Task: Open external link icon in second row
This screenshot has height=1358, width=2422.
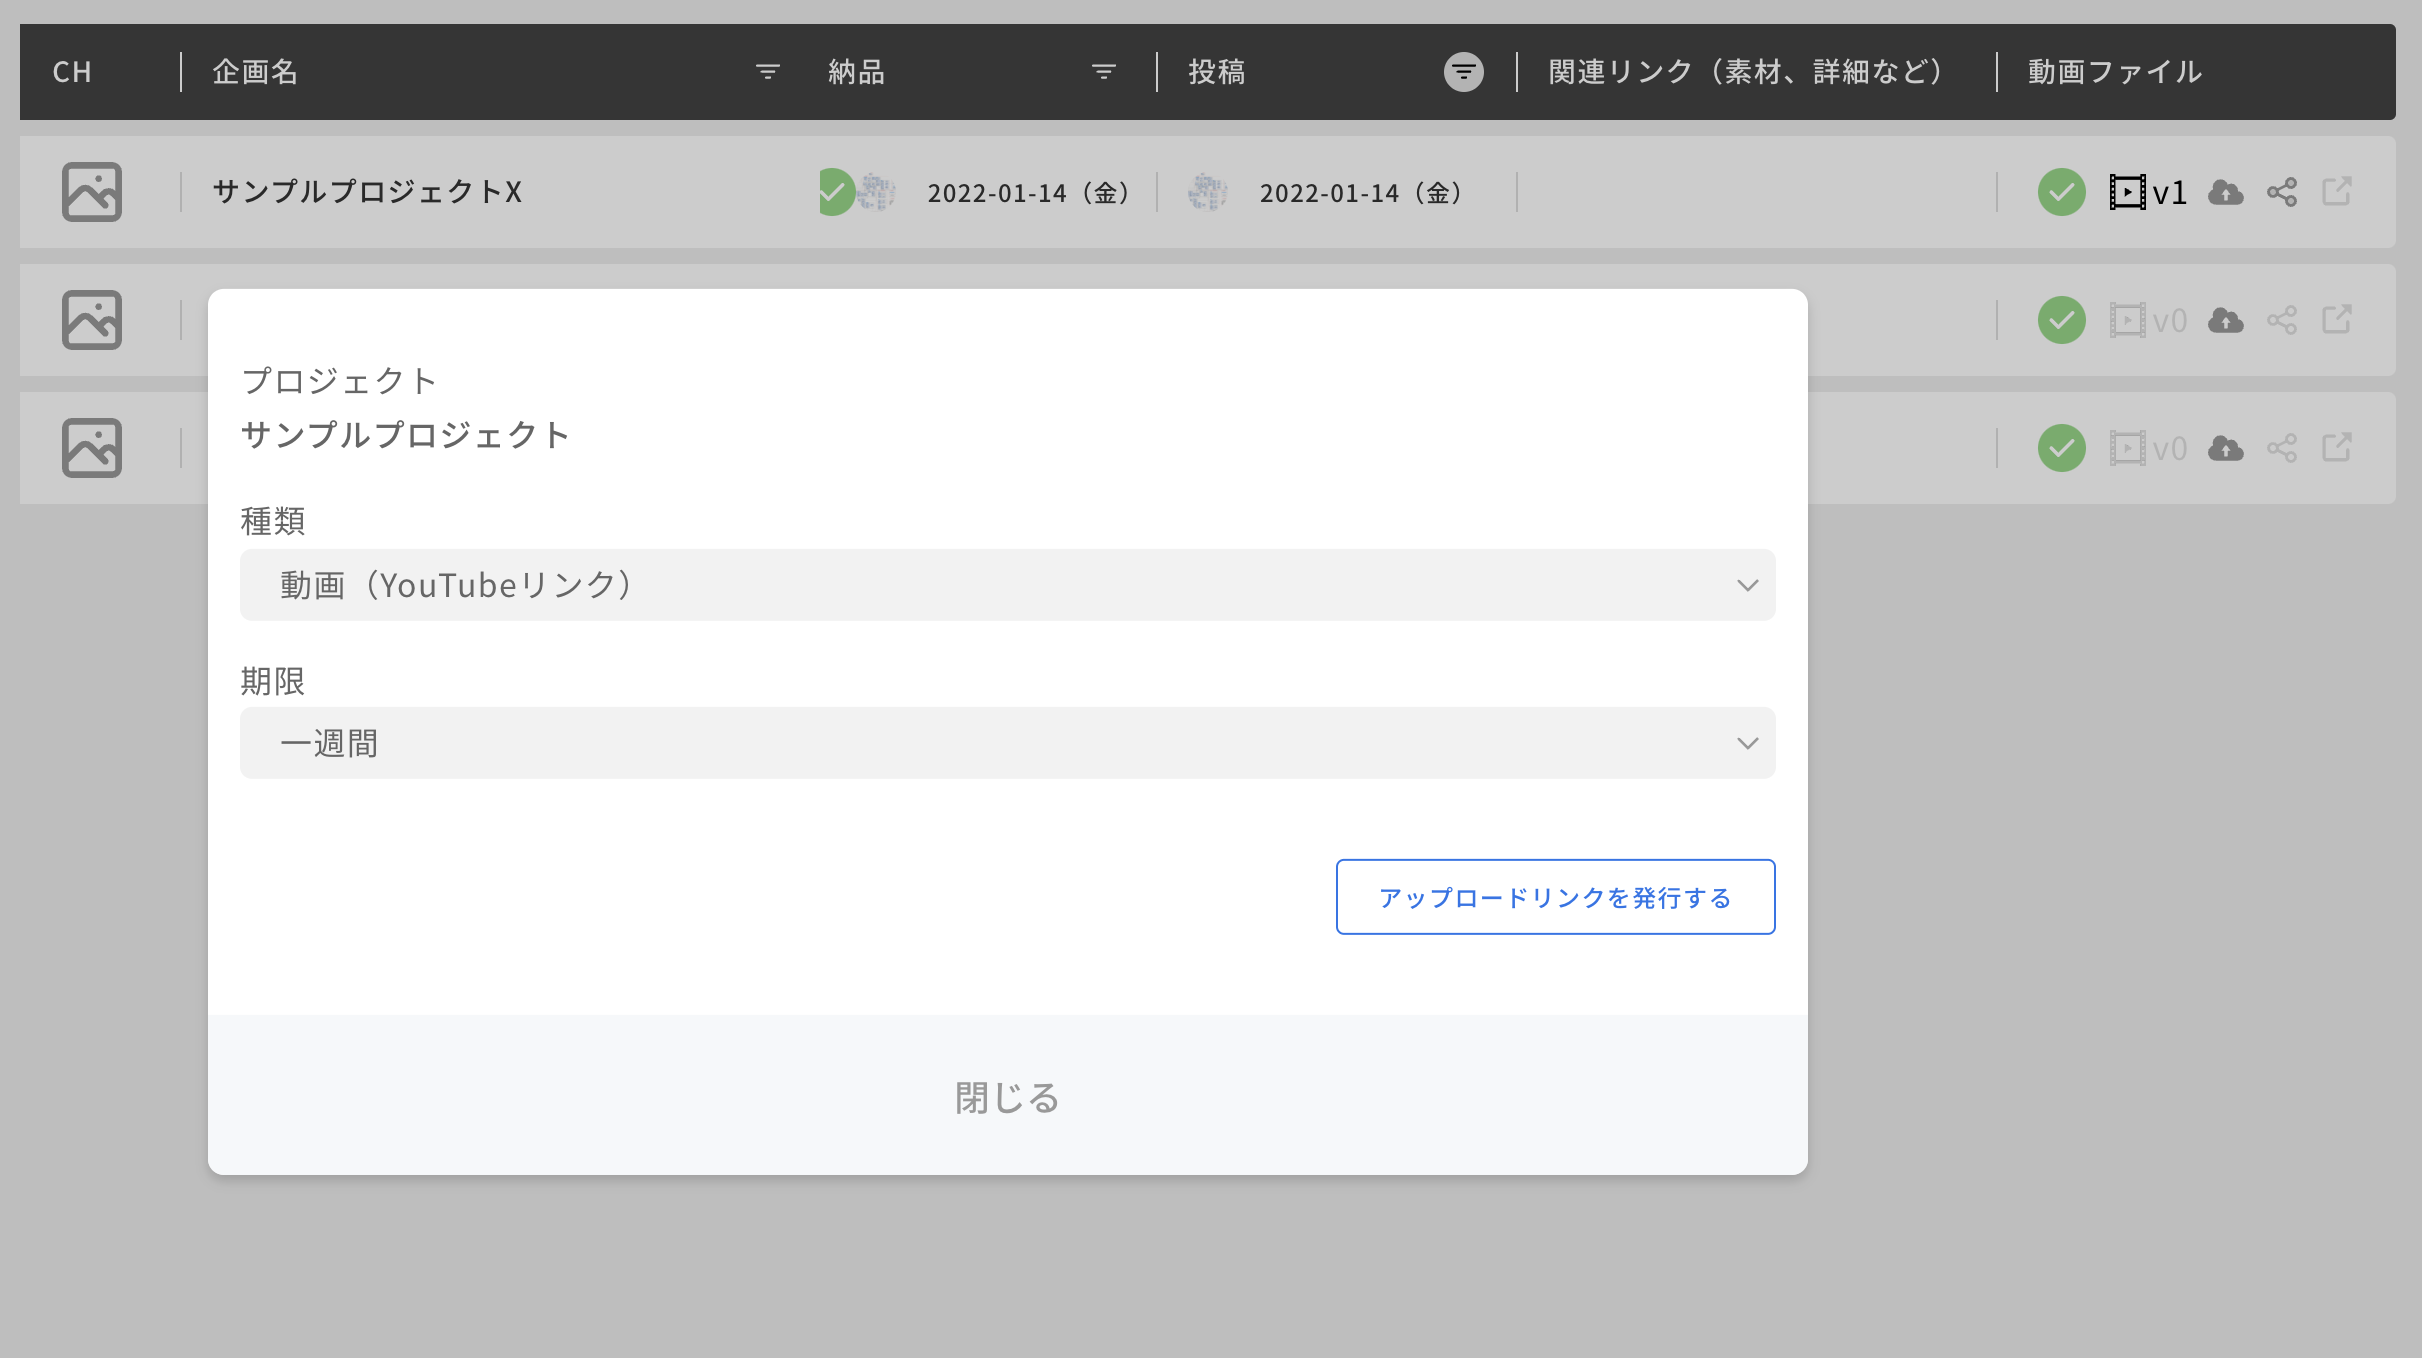Action: point(2337,319)
